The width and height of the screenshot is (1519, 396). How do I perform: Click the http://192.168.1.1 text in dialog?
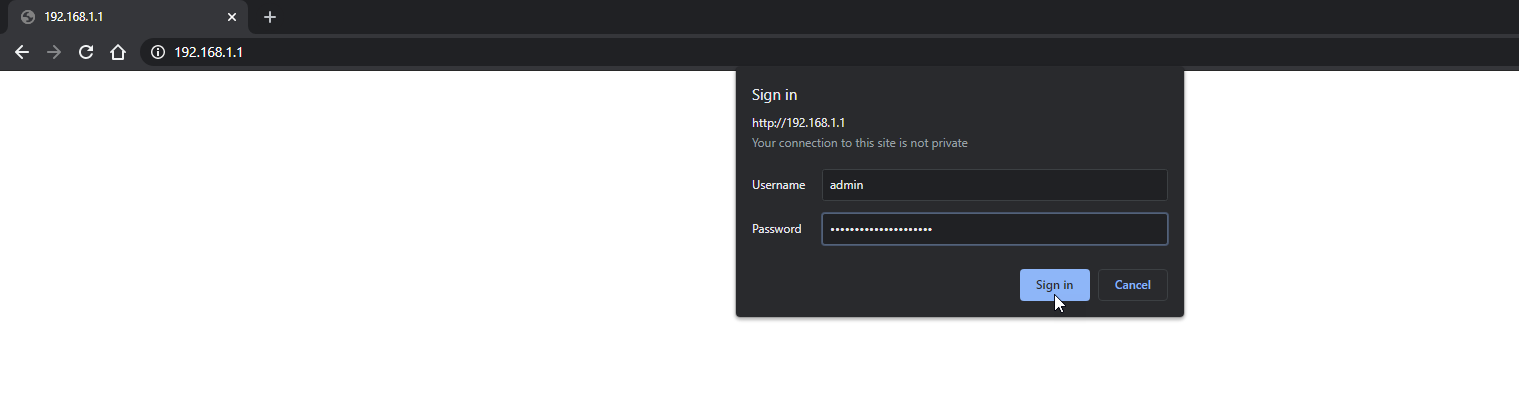tap(798, 122)
